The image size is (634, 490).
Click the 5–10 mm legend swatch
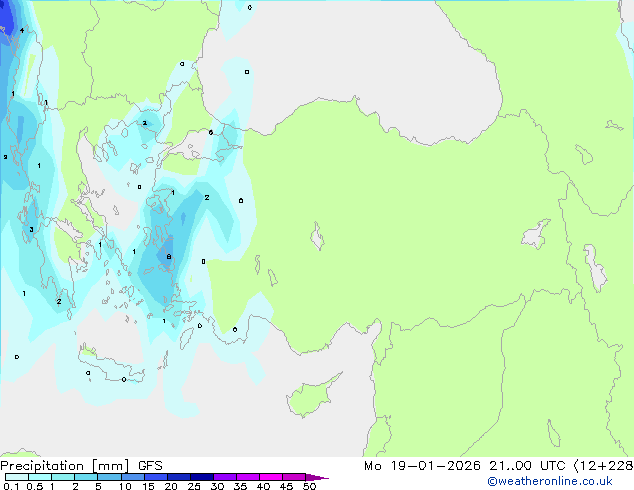[x=109, y=477]
